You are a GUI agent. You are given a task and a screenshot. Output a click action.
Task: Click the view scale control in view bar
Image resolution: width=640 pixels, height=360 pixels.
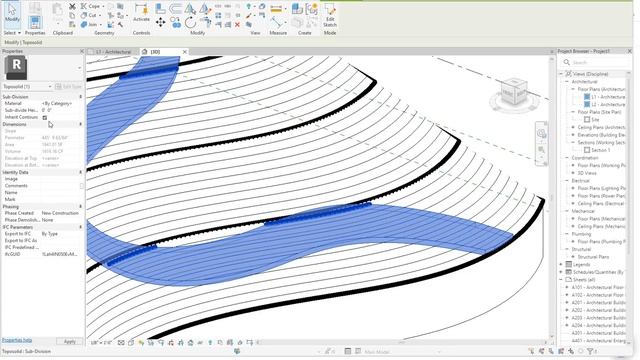[101, 343]
